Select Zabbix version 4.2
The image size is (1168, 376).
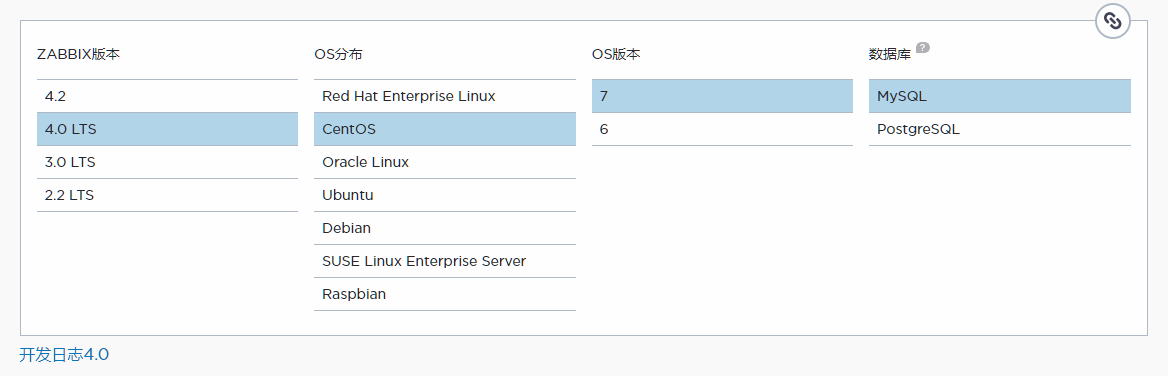[167, 96]
